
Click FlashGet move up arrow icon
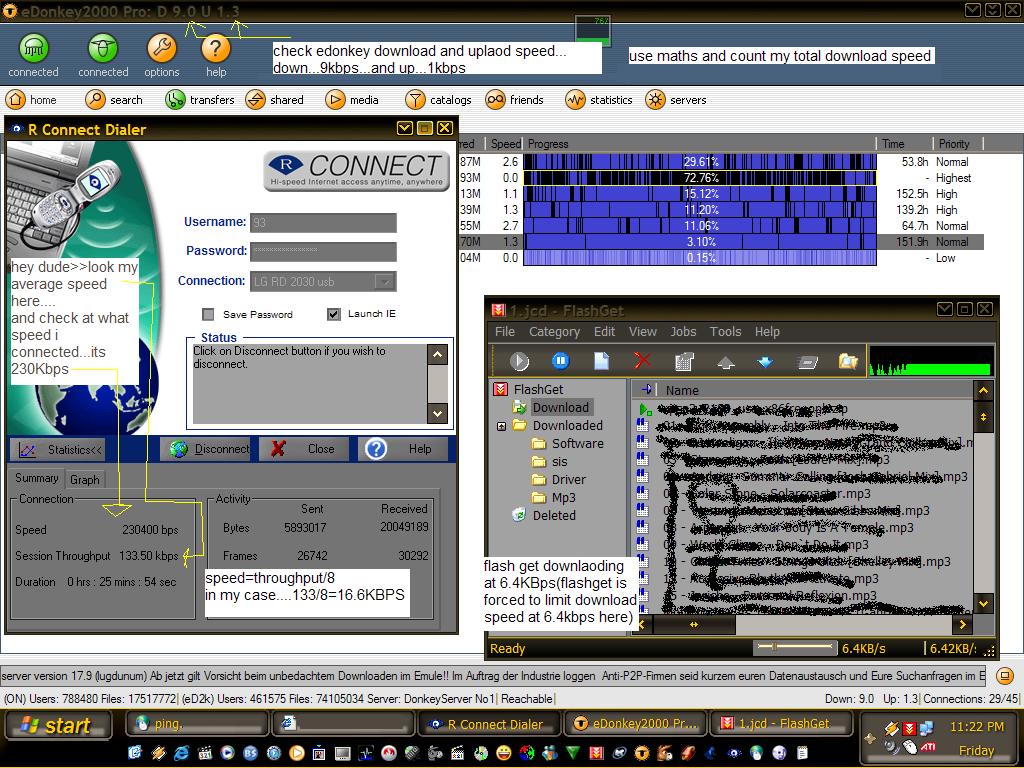click(726, 362)
